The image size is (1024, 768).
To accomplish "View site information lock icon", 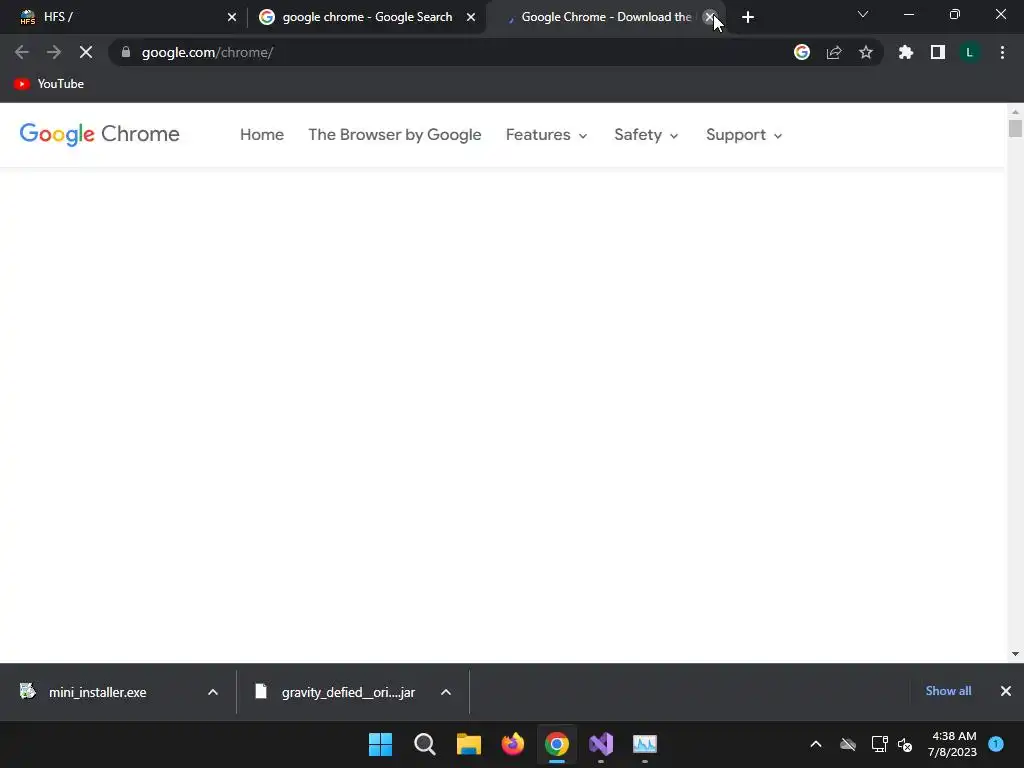I will (126, 52).
